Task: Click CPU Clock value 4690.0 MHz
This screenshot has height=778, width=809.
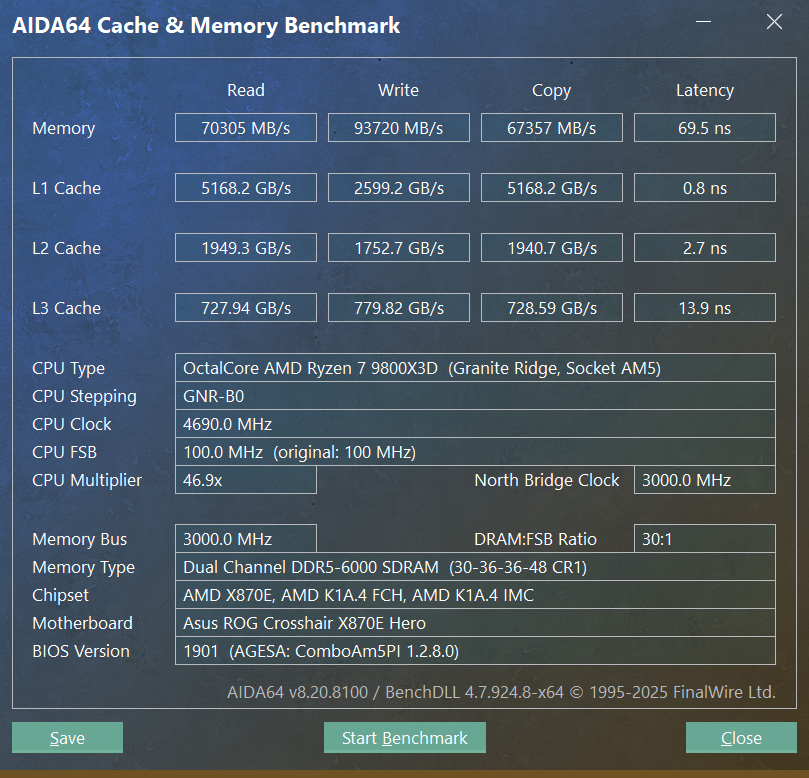Action: point(475,424)
